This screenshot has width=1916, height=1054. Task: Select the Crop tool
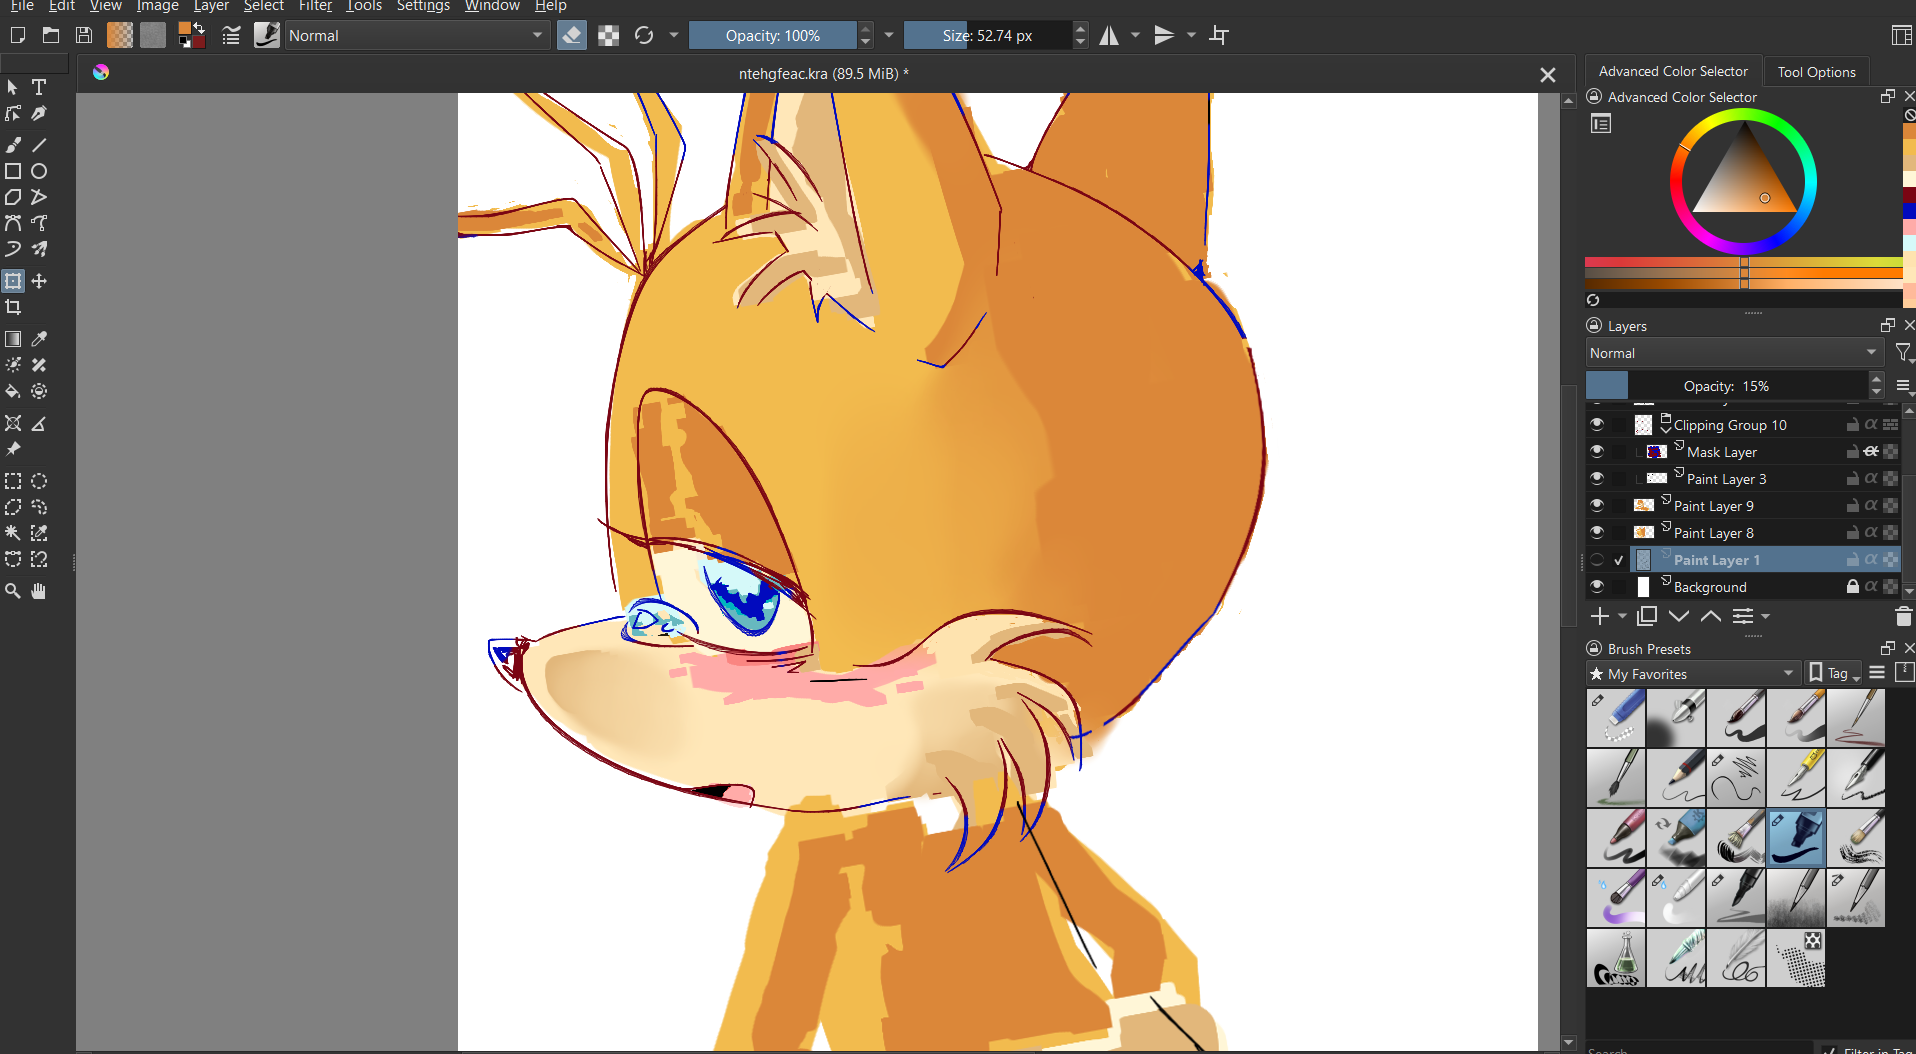pyautogui.click(x=13, y=307)
